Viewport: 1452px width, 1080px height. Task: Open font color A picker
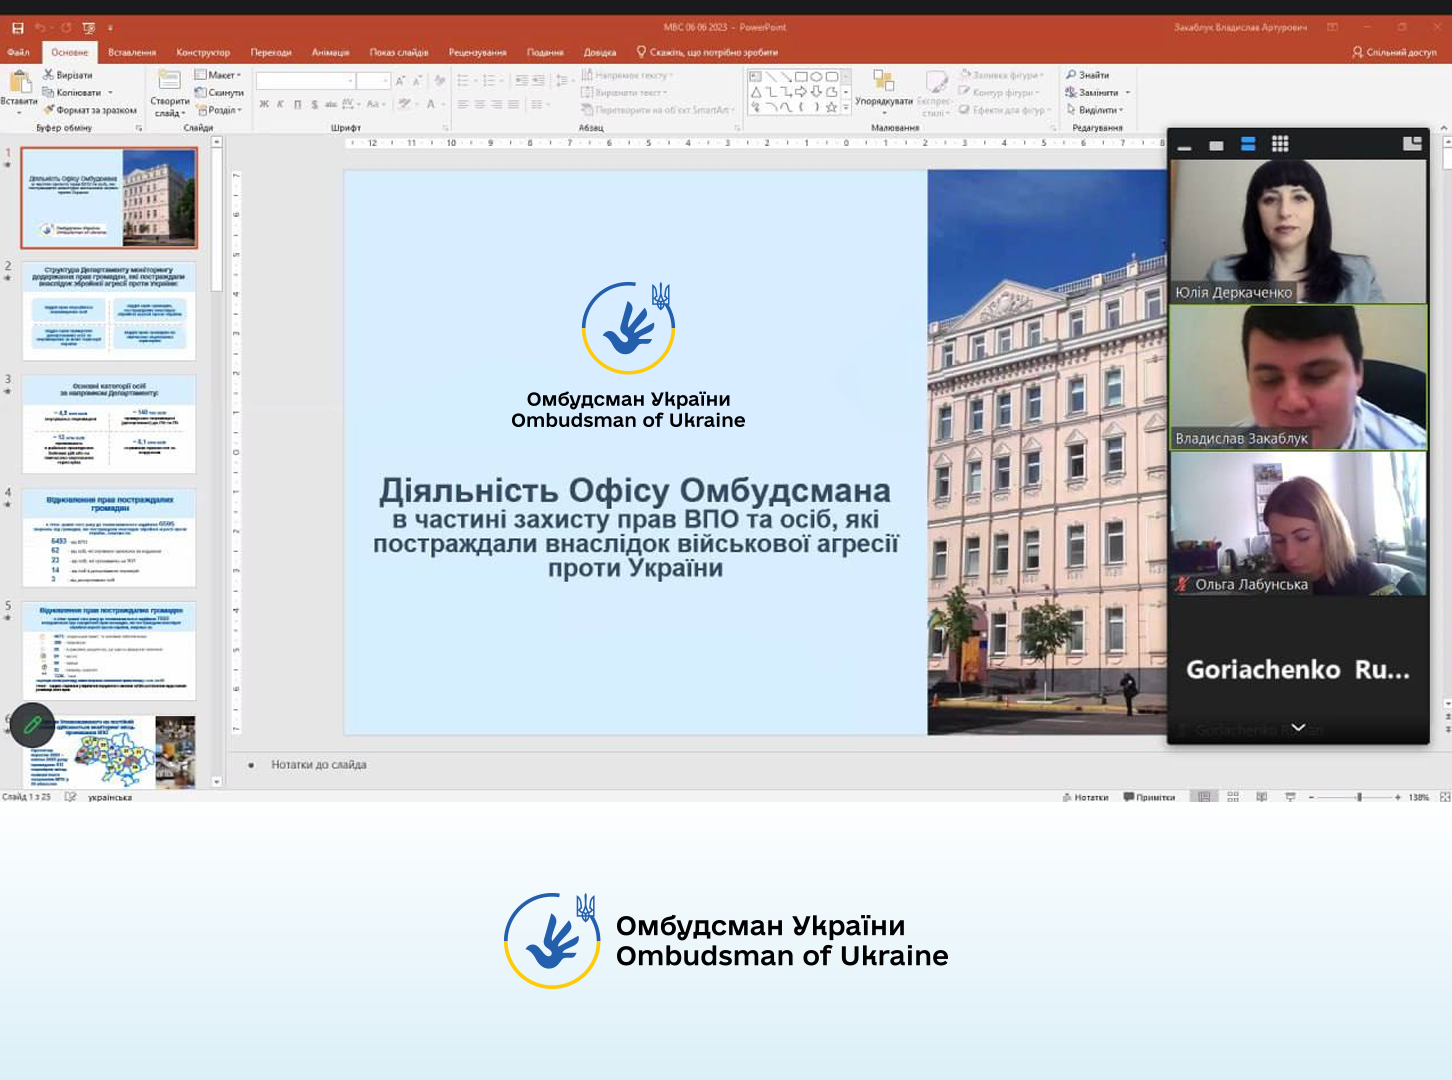(433, 104)
